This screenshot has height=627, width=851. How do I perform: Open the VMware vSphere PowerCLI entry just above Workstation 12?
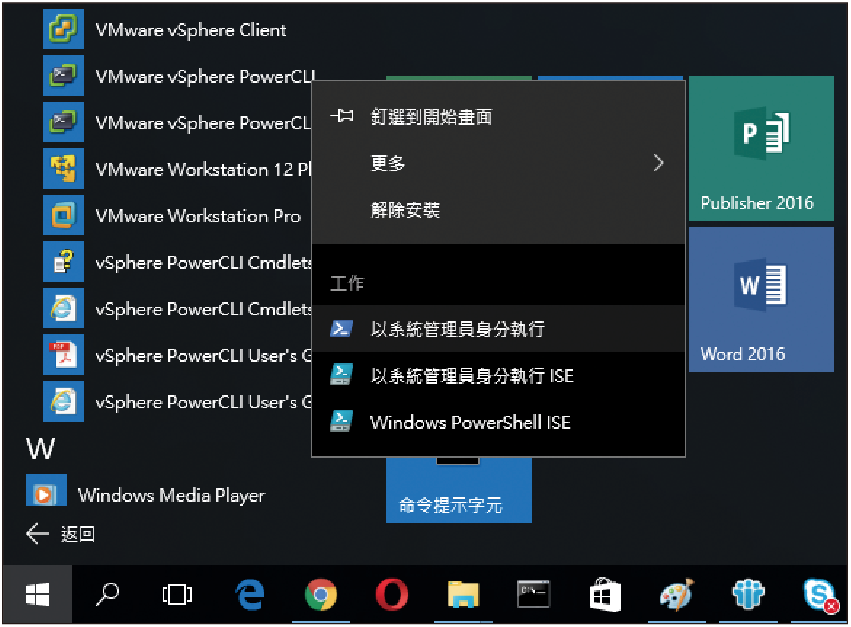pos(177,123)
